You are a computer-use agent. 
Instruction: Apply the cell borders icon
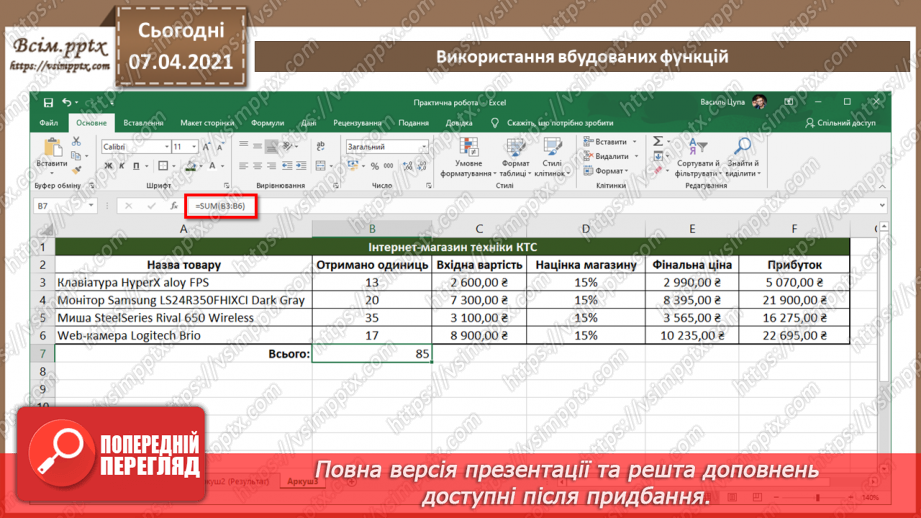(x=163, y=166)
